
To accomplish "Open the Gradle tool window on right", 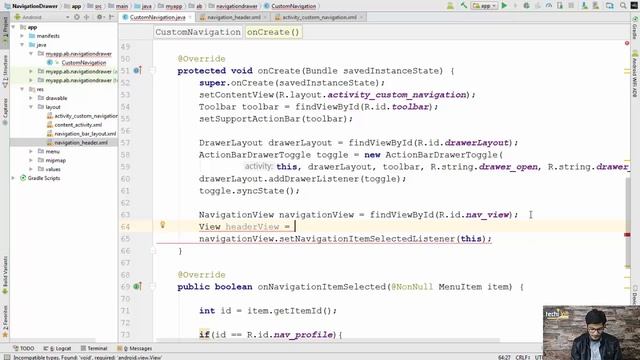I will [x=635, y=28].
